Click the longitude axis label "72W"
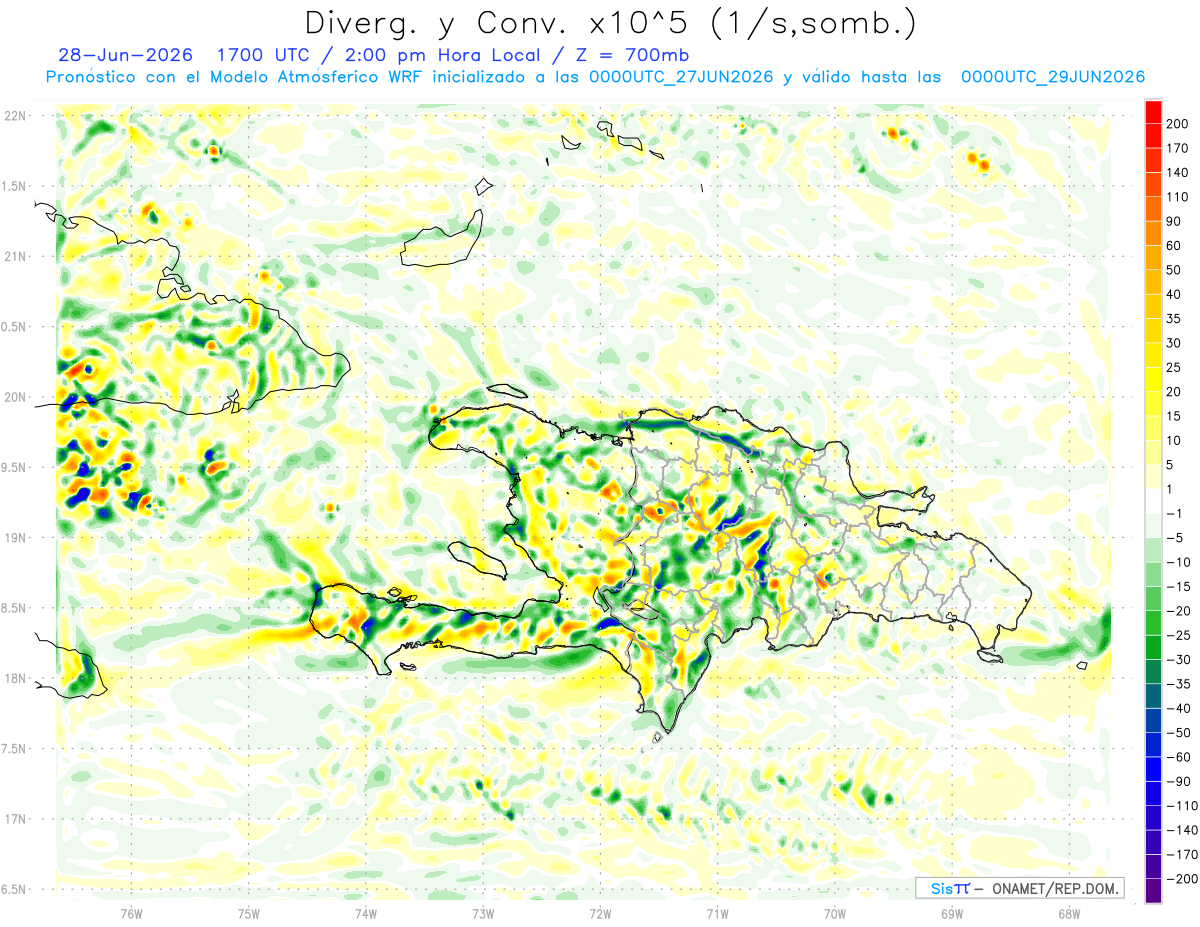 [600, 912]
